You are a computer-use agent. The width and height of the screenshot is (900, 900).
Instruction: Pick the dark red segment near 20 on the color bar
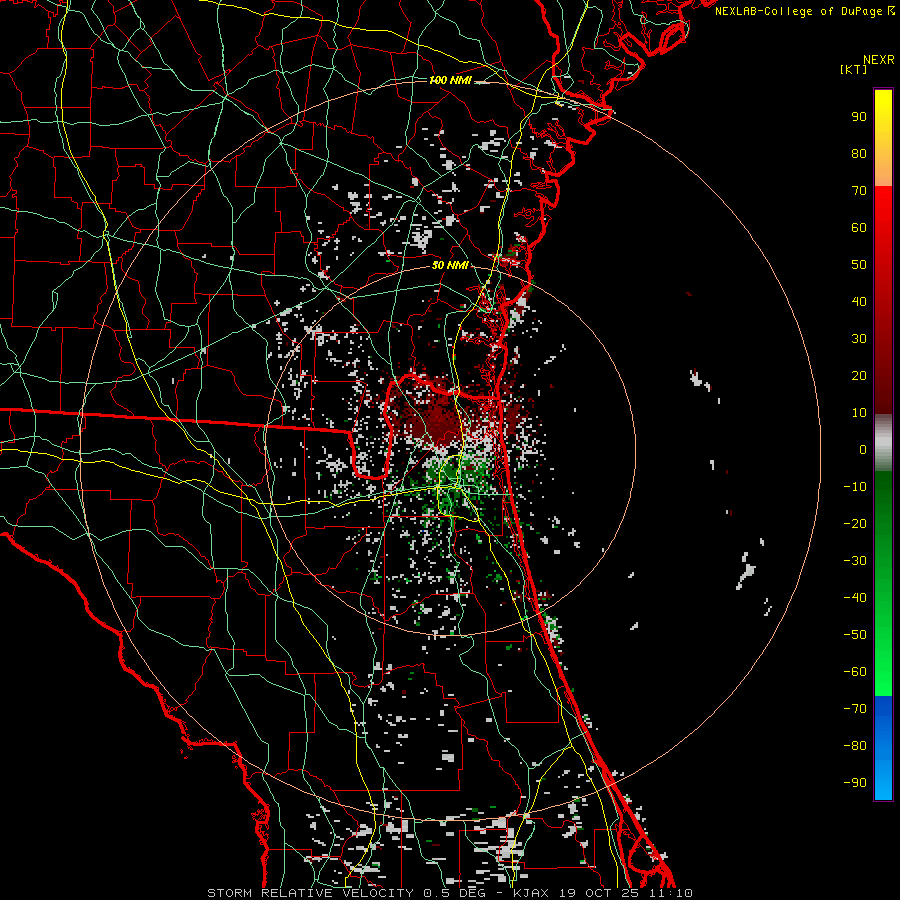(883, 376)
